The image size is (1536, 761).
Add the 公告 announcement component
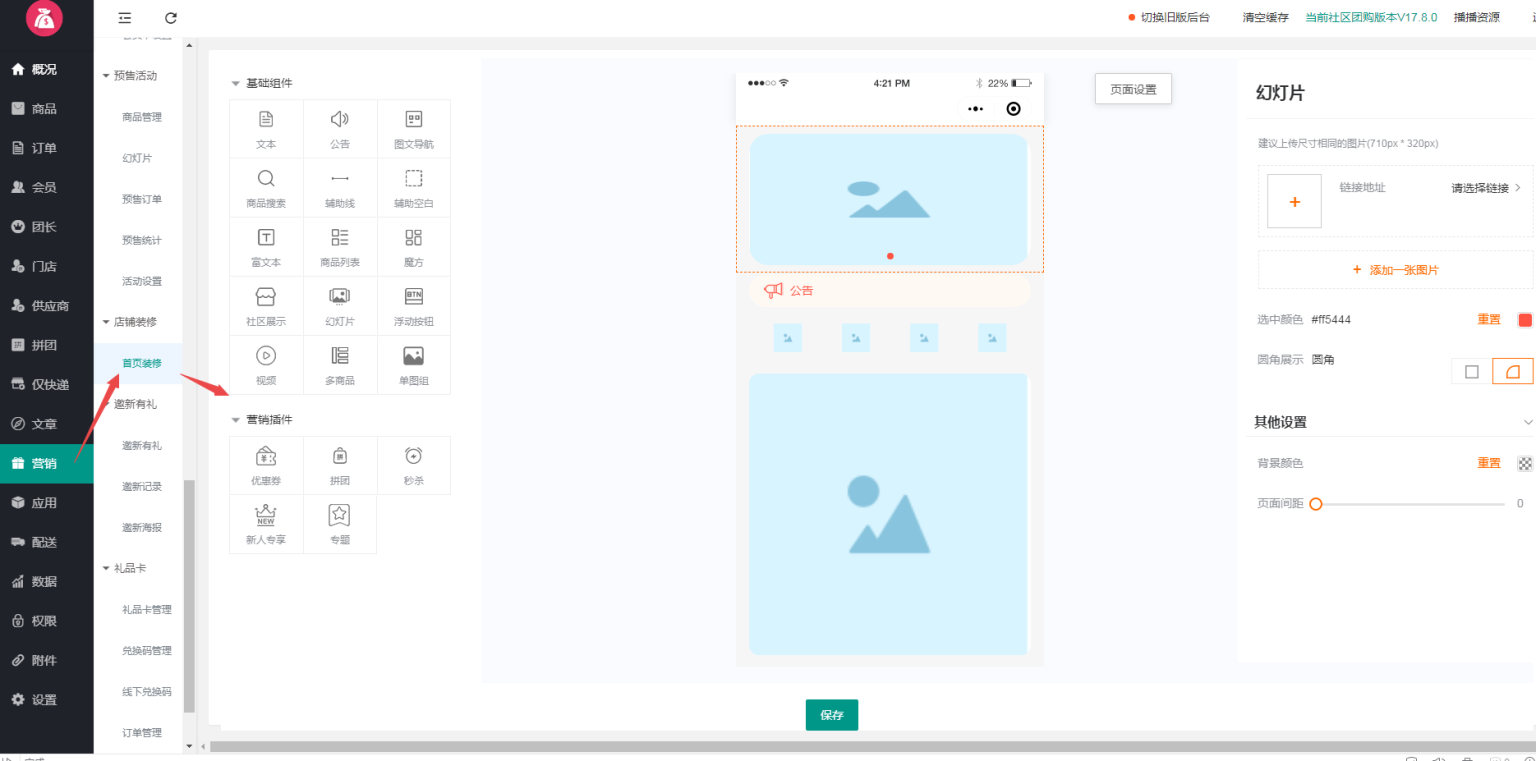340,129
